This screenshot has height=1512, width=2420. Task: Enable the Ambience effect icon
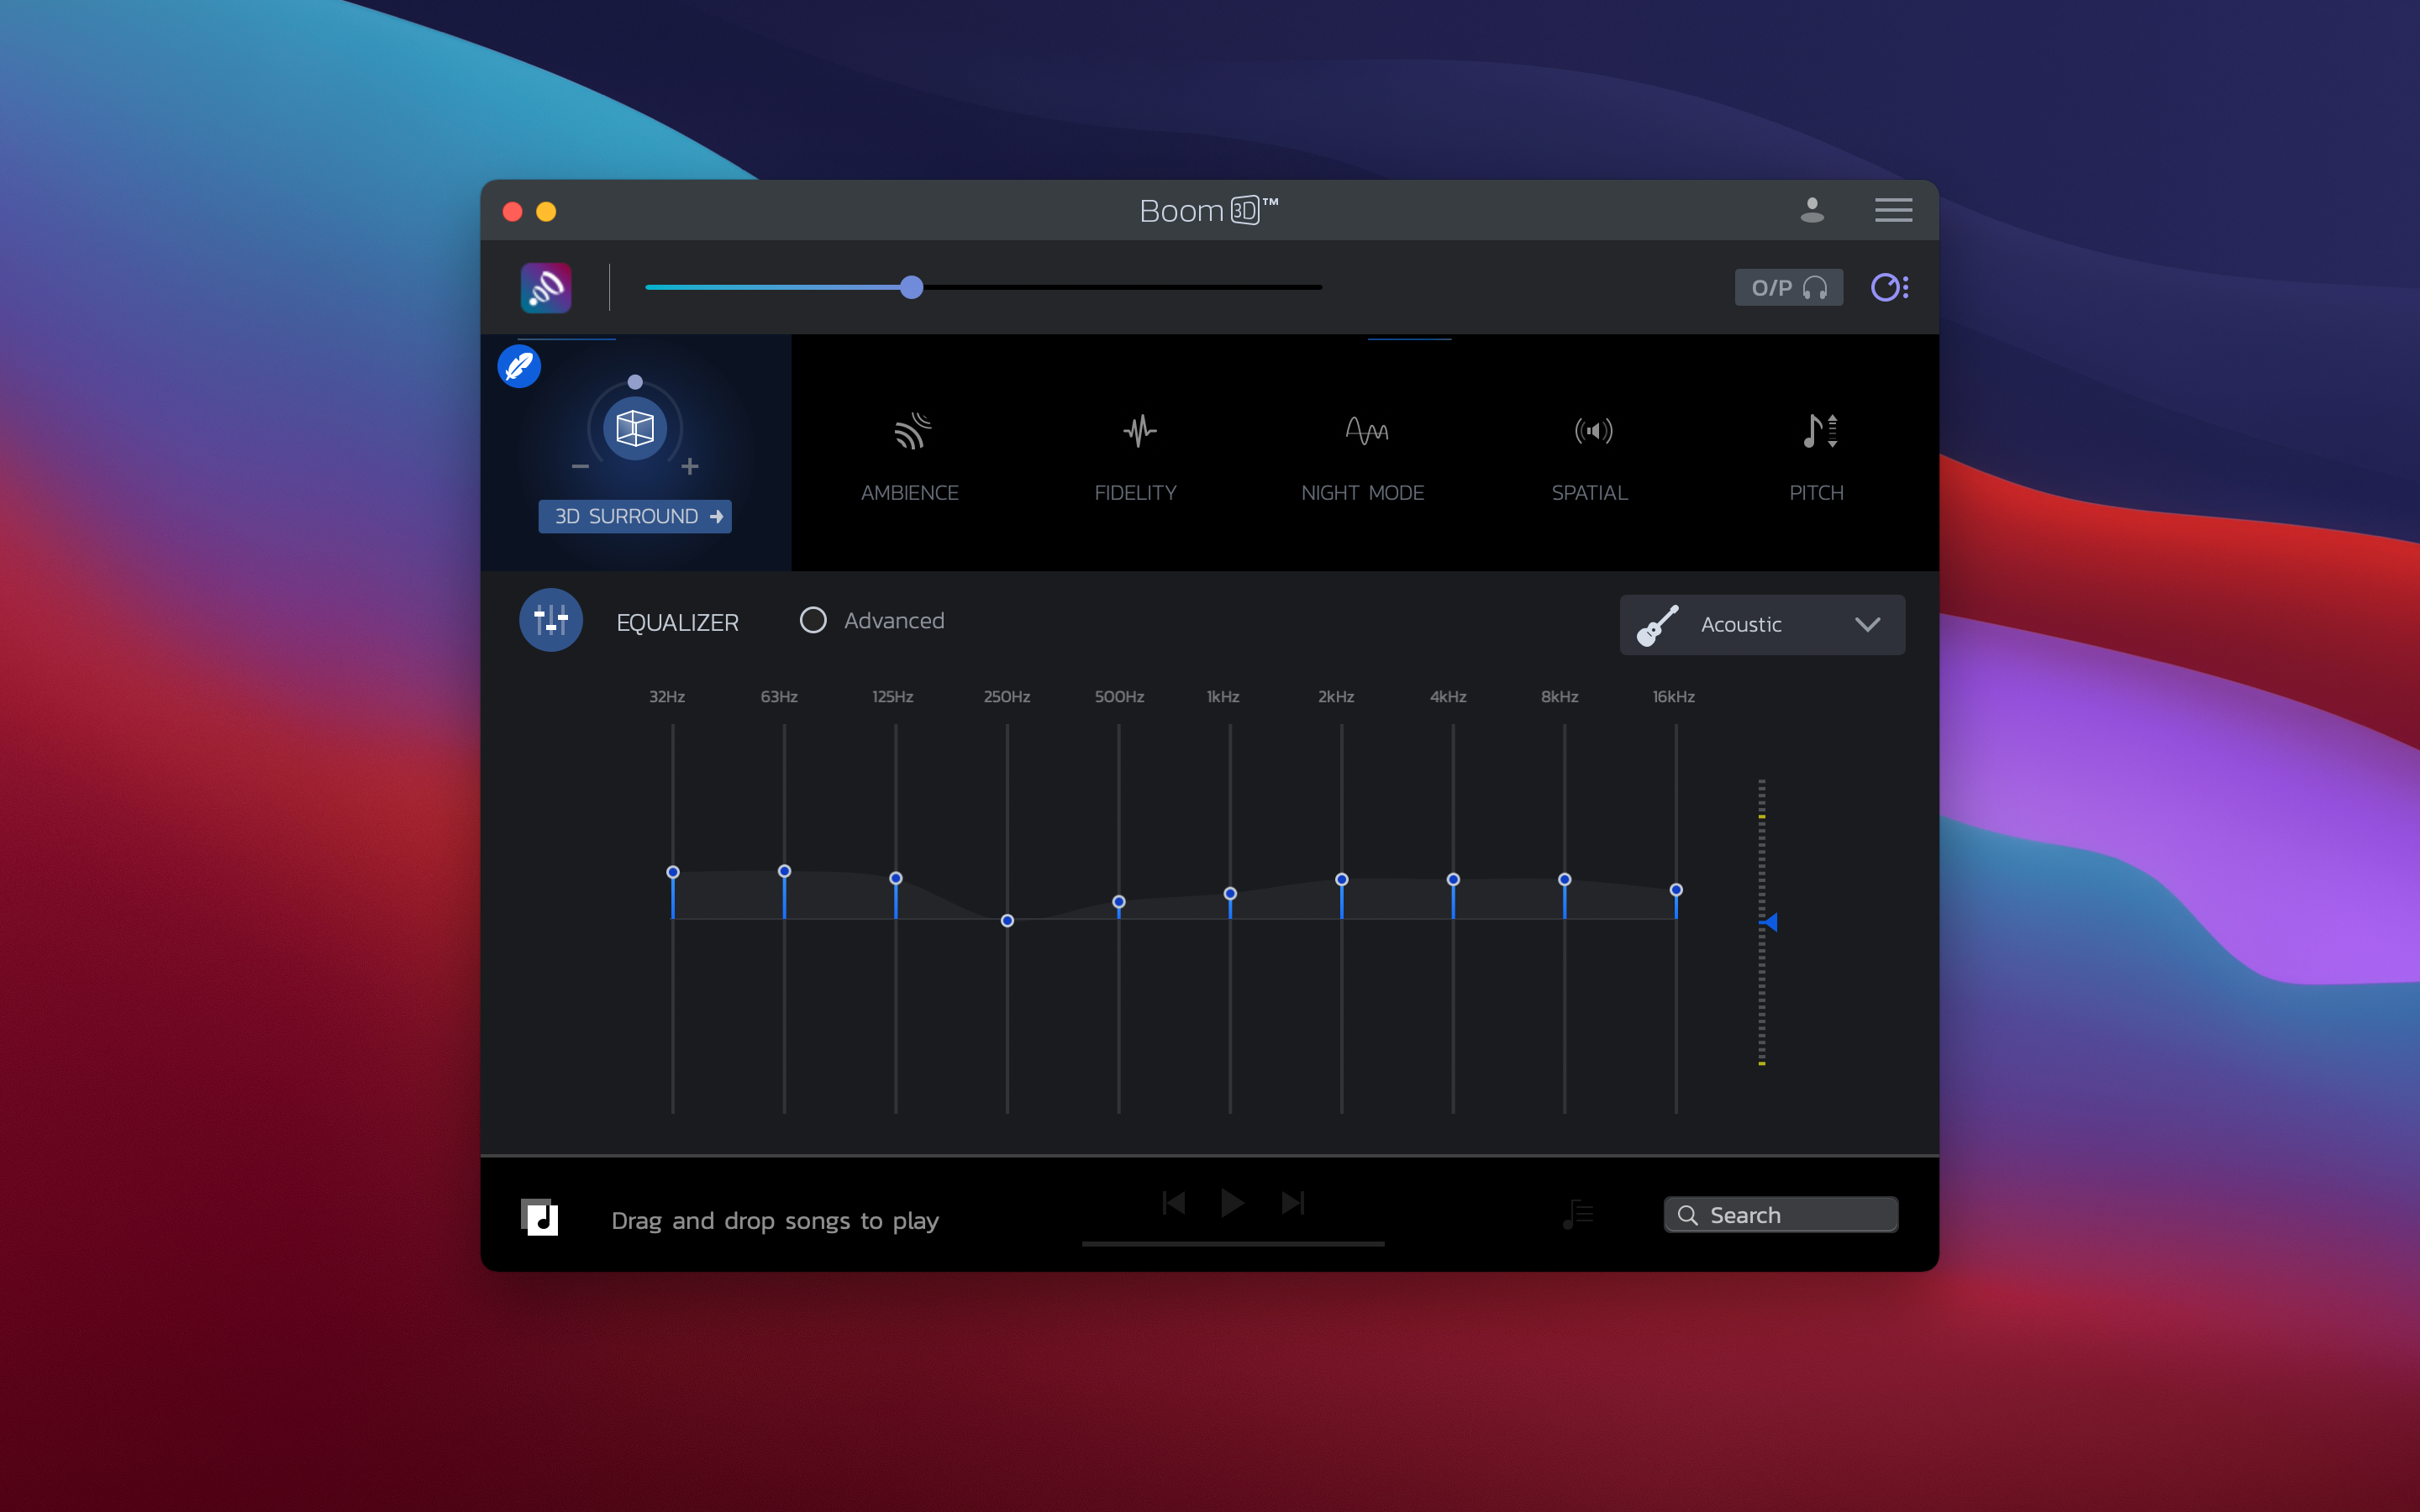[x=911, y=431]
